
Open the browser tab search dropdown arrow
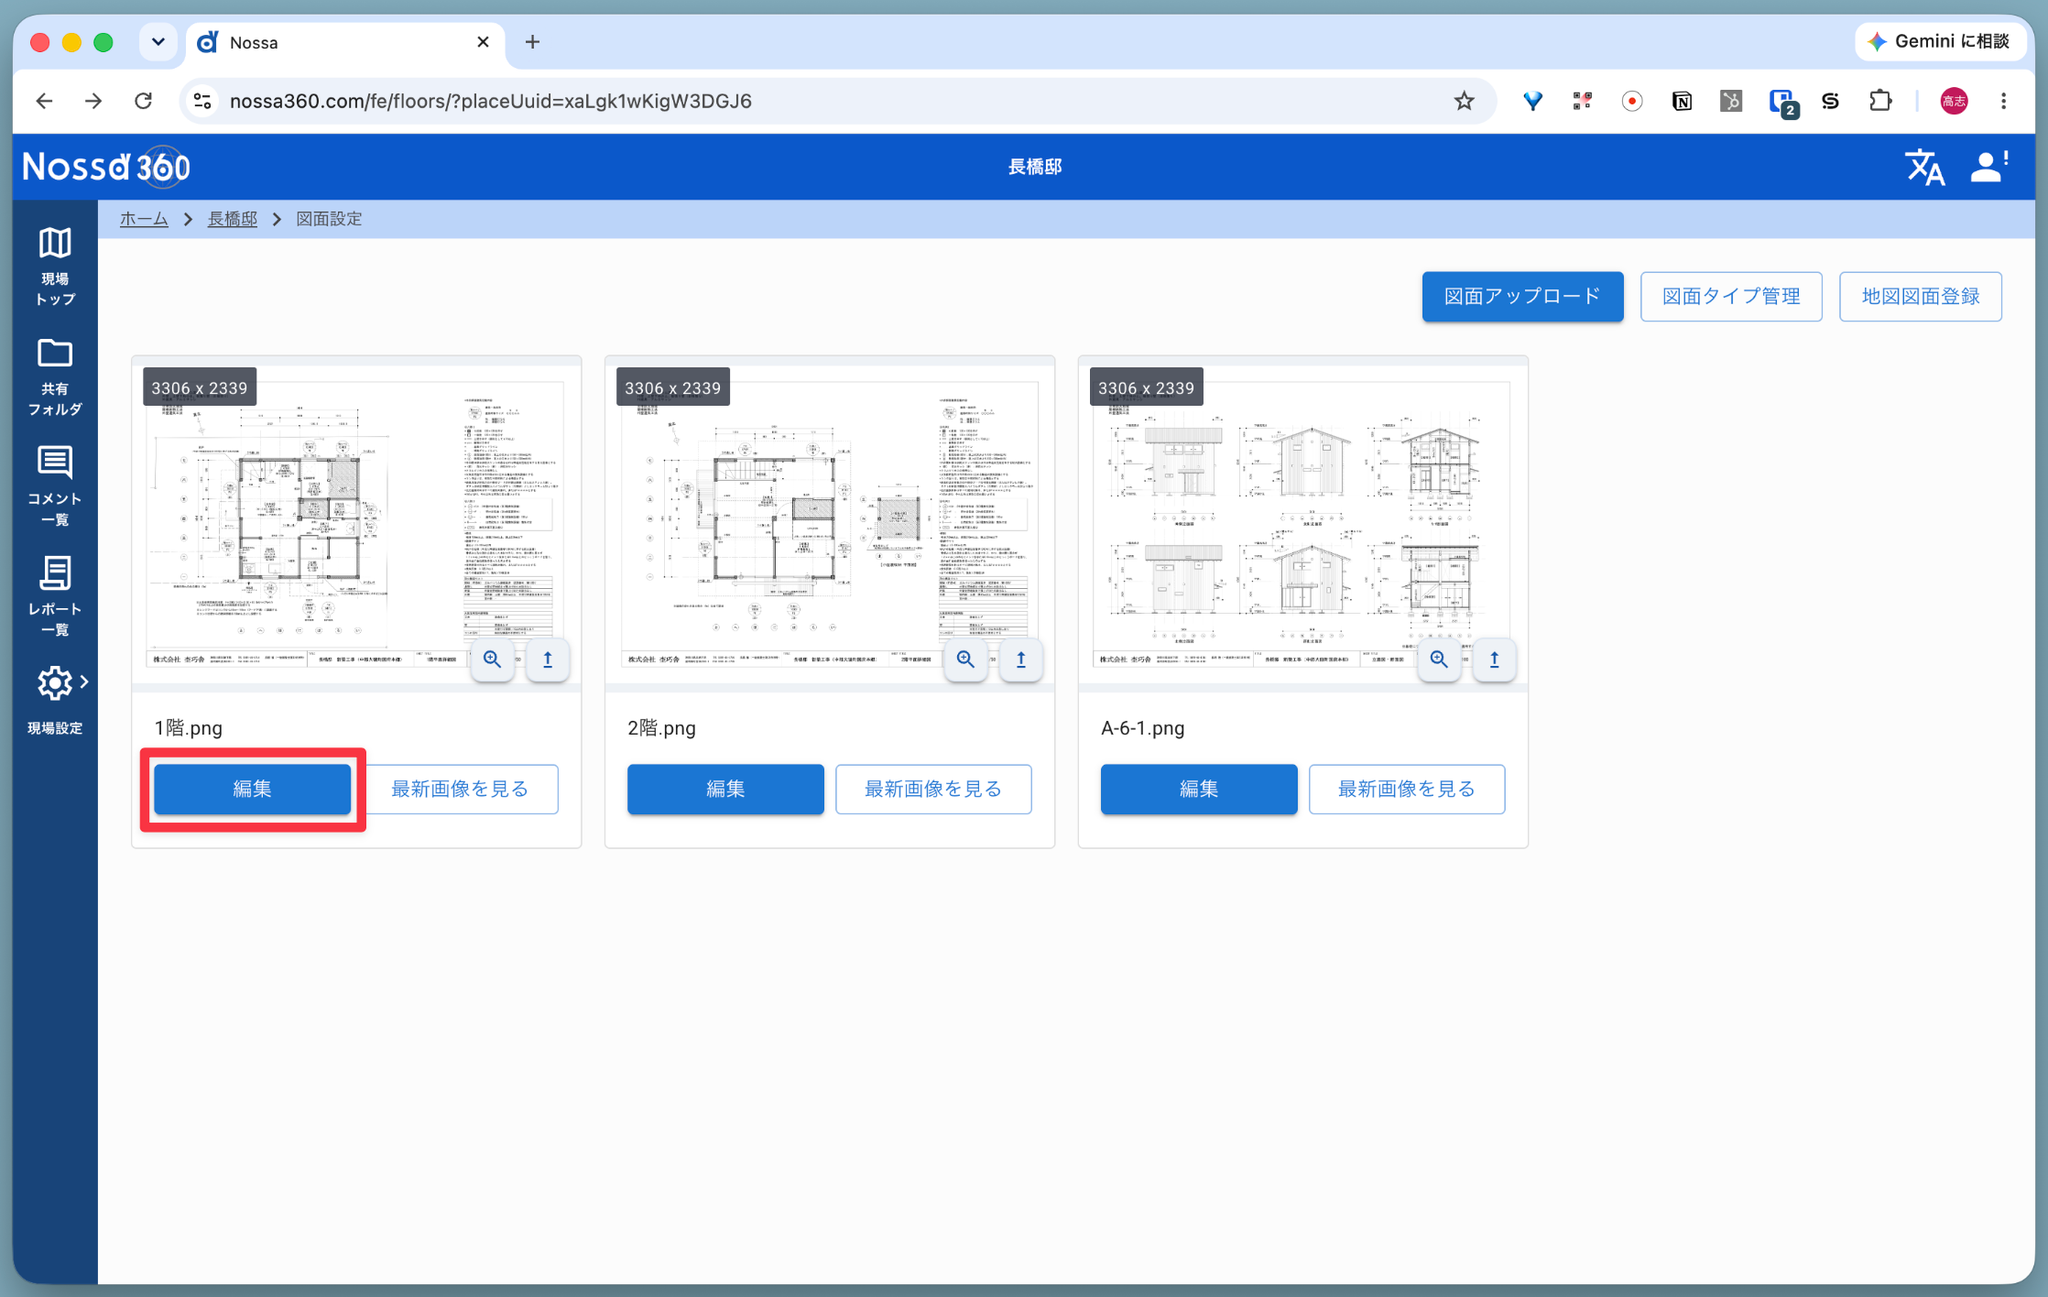coord(158,42)
